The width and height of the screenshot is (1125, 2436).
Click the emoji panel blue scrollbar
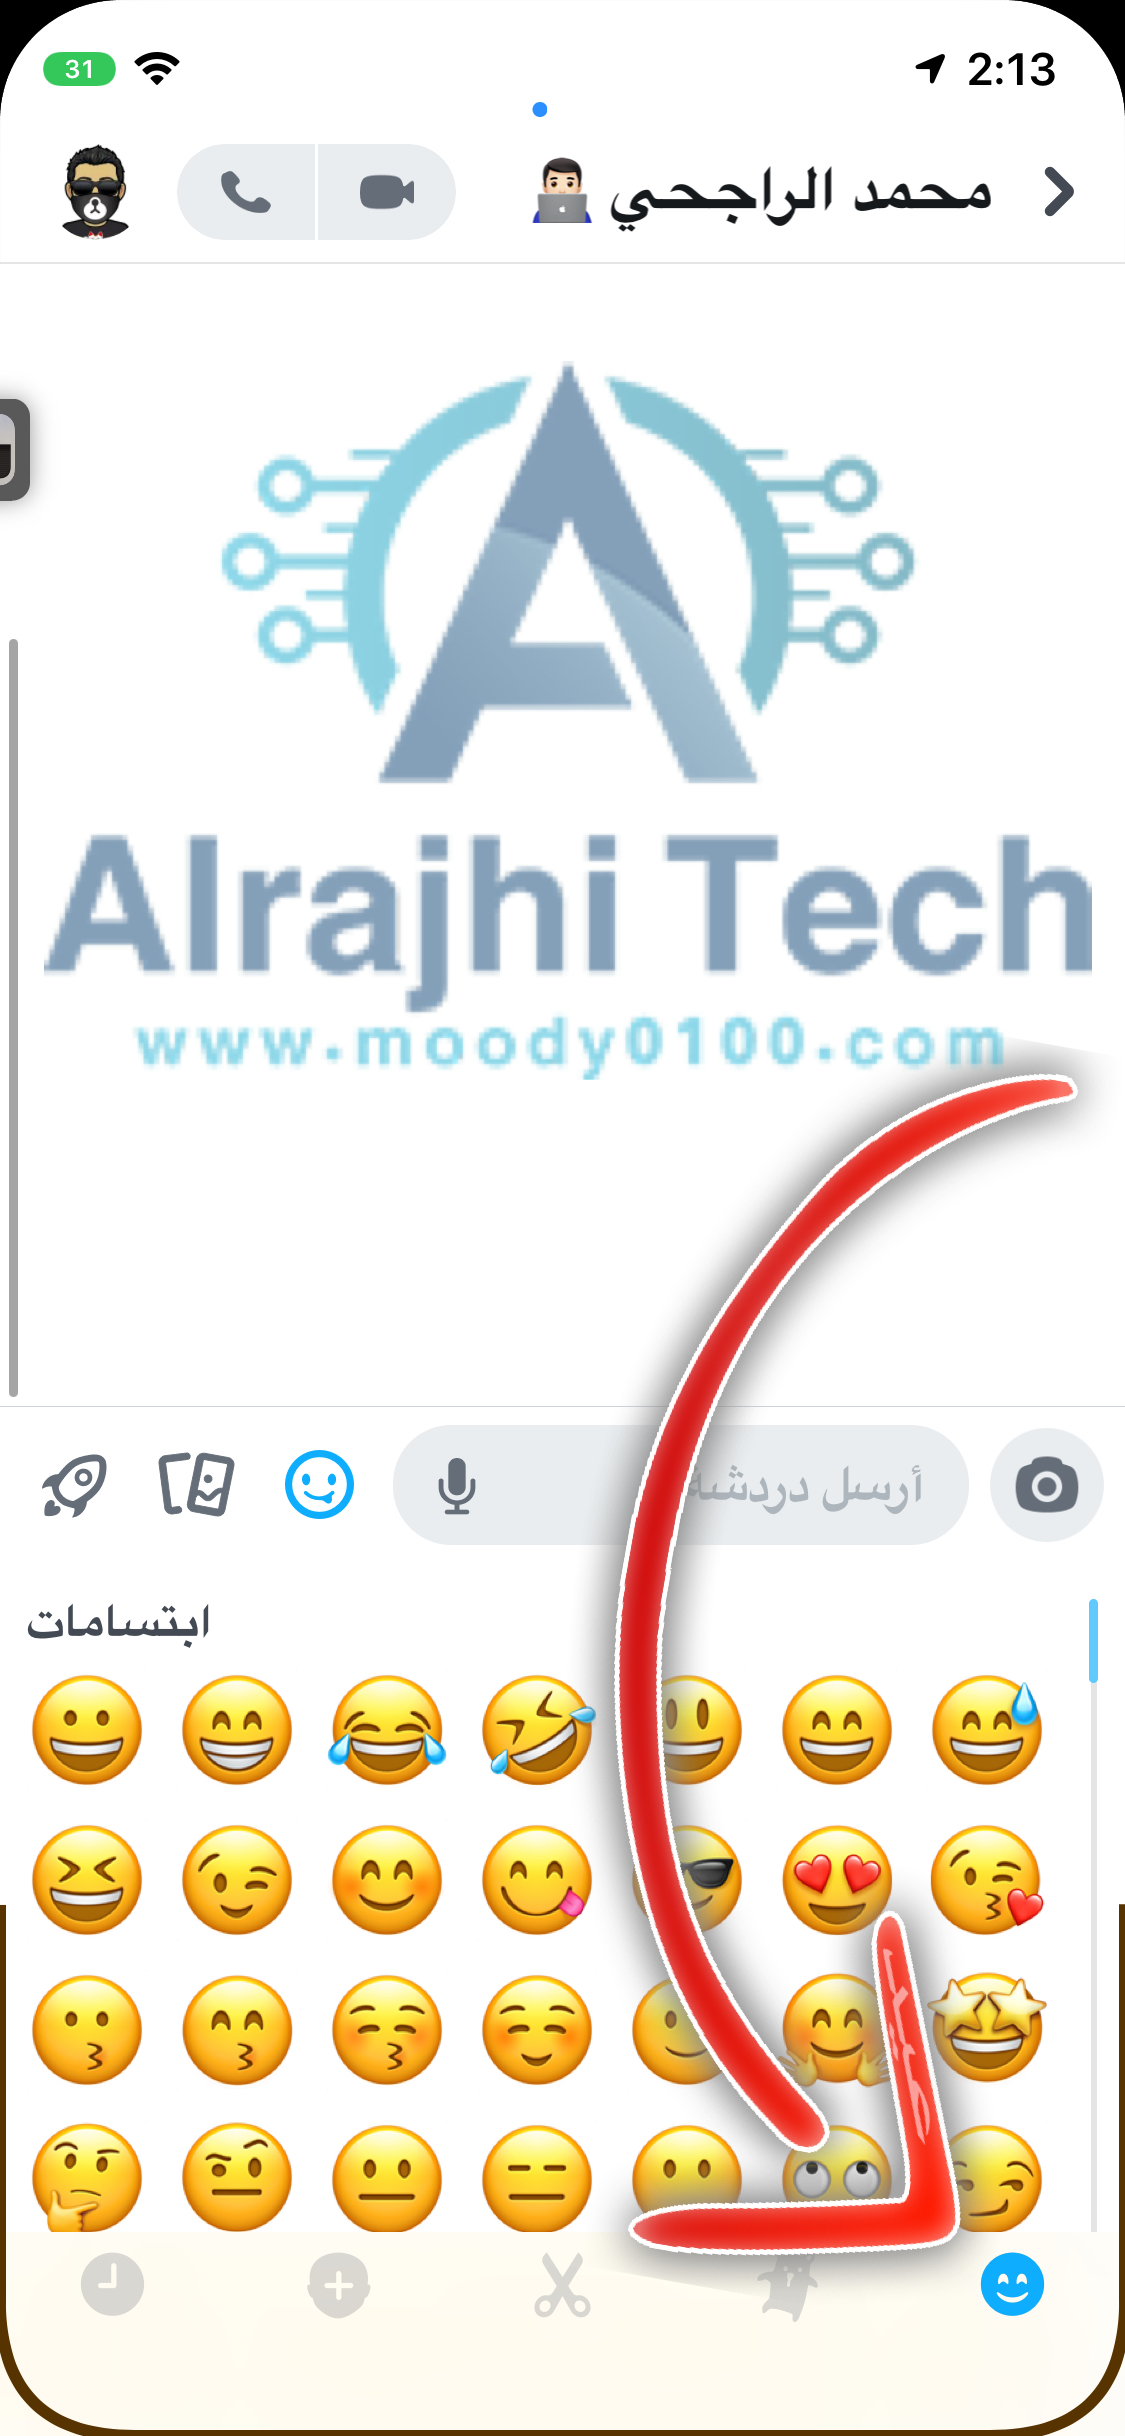click(x=1093, y=1641)
